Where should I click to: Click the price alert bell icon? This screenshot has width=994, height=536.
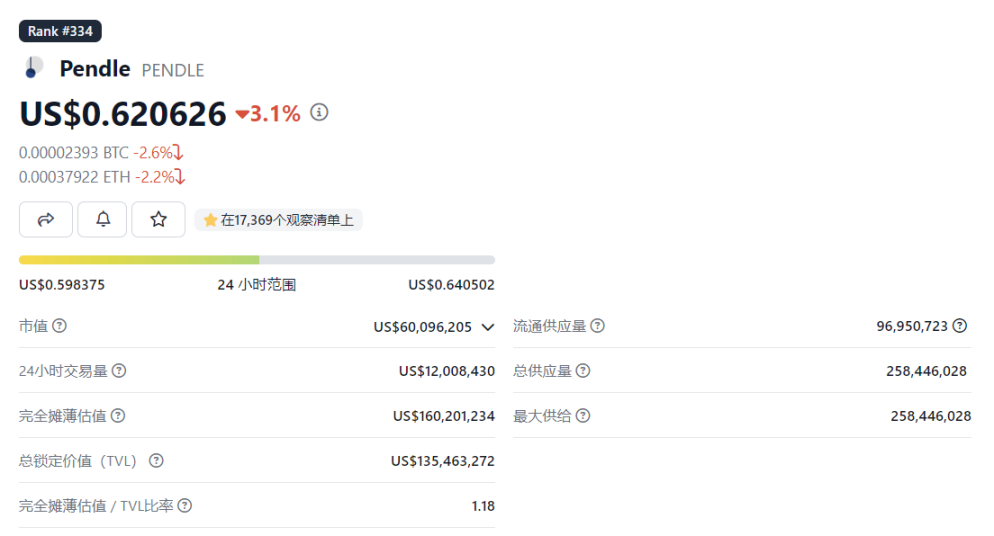[x=102, y=220]
